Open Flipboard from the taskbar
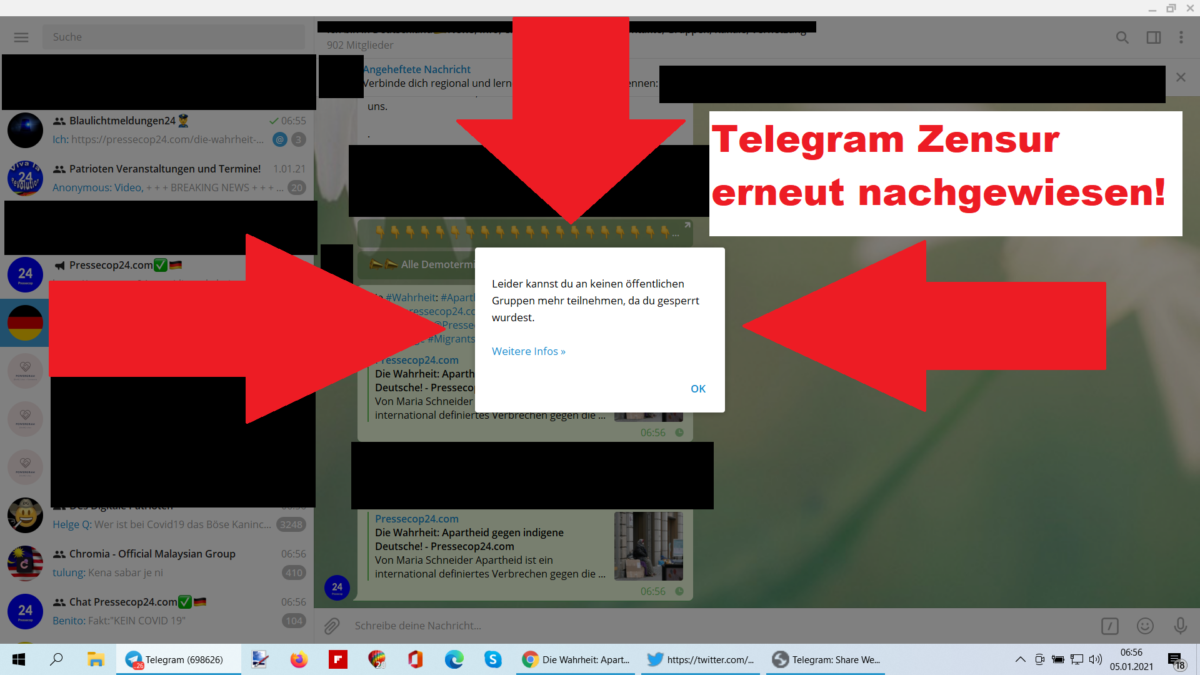 tap(337, 659)
